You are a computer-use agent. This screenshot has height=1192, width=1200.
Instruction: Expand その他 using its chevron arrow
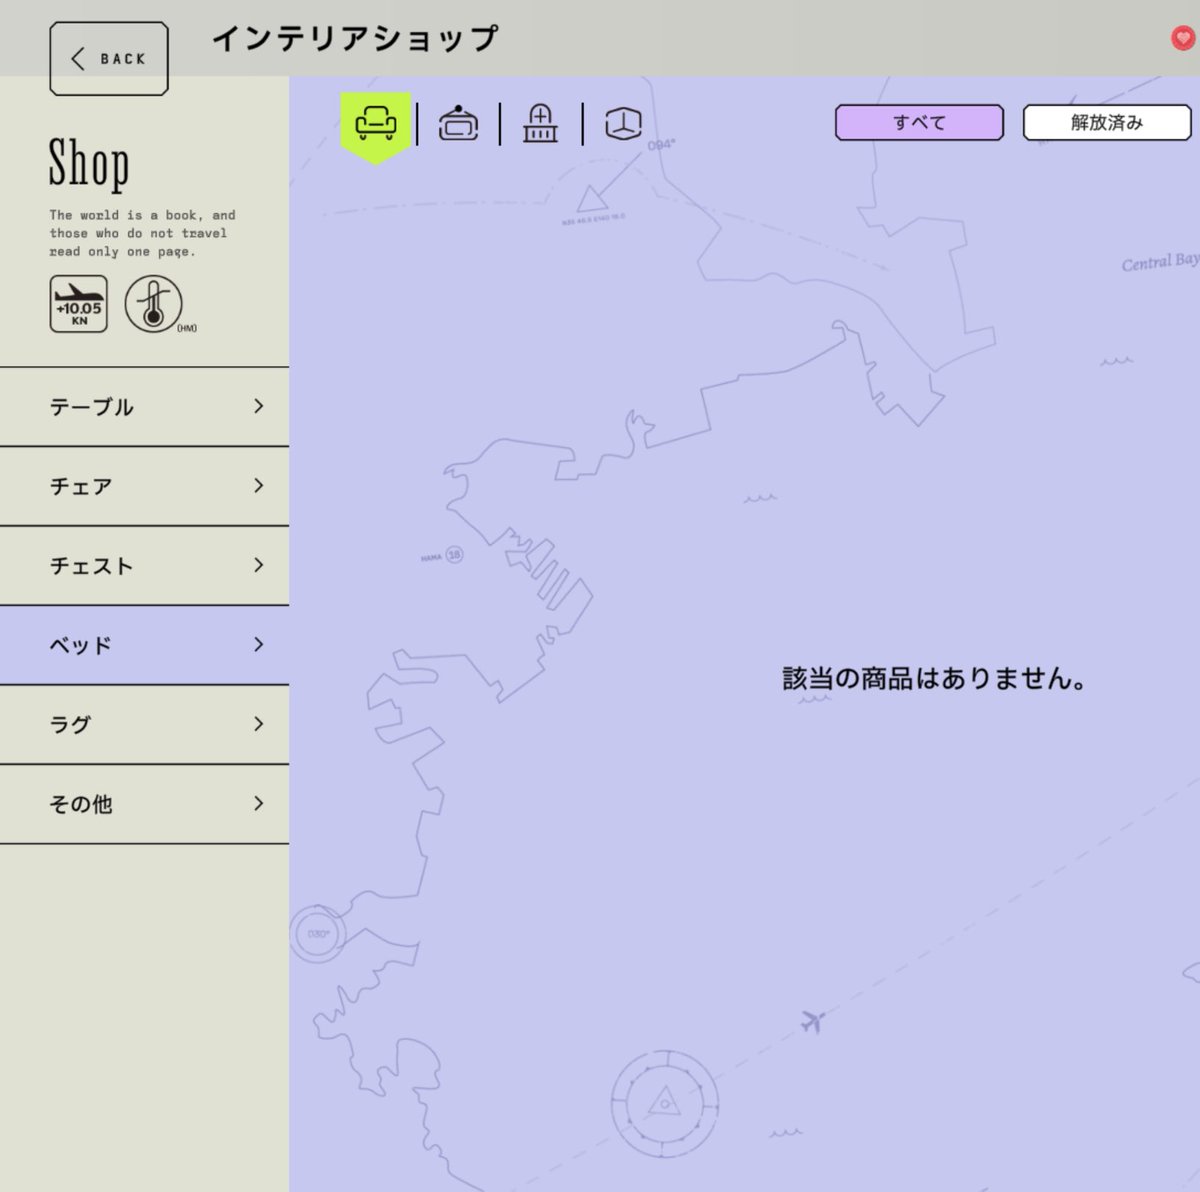point(259,803)
